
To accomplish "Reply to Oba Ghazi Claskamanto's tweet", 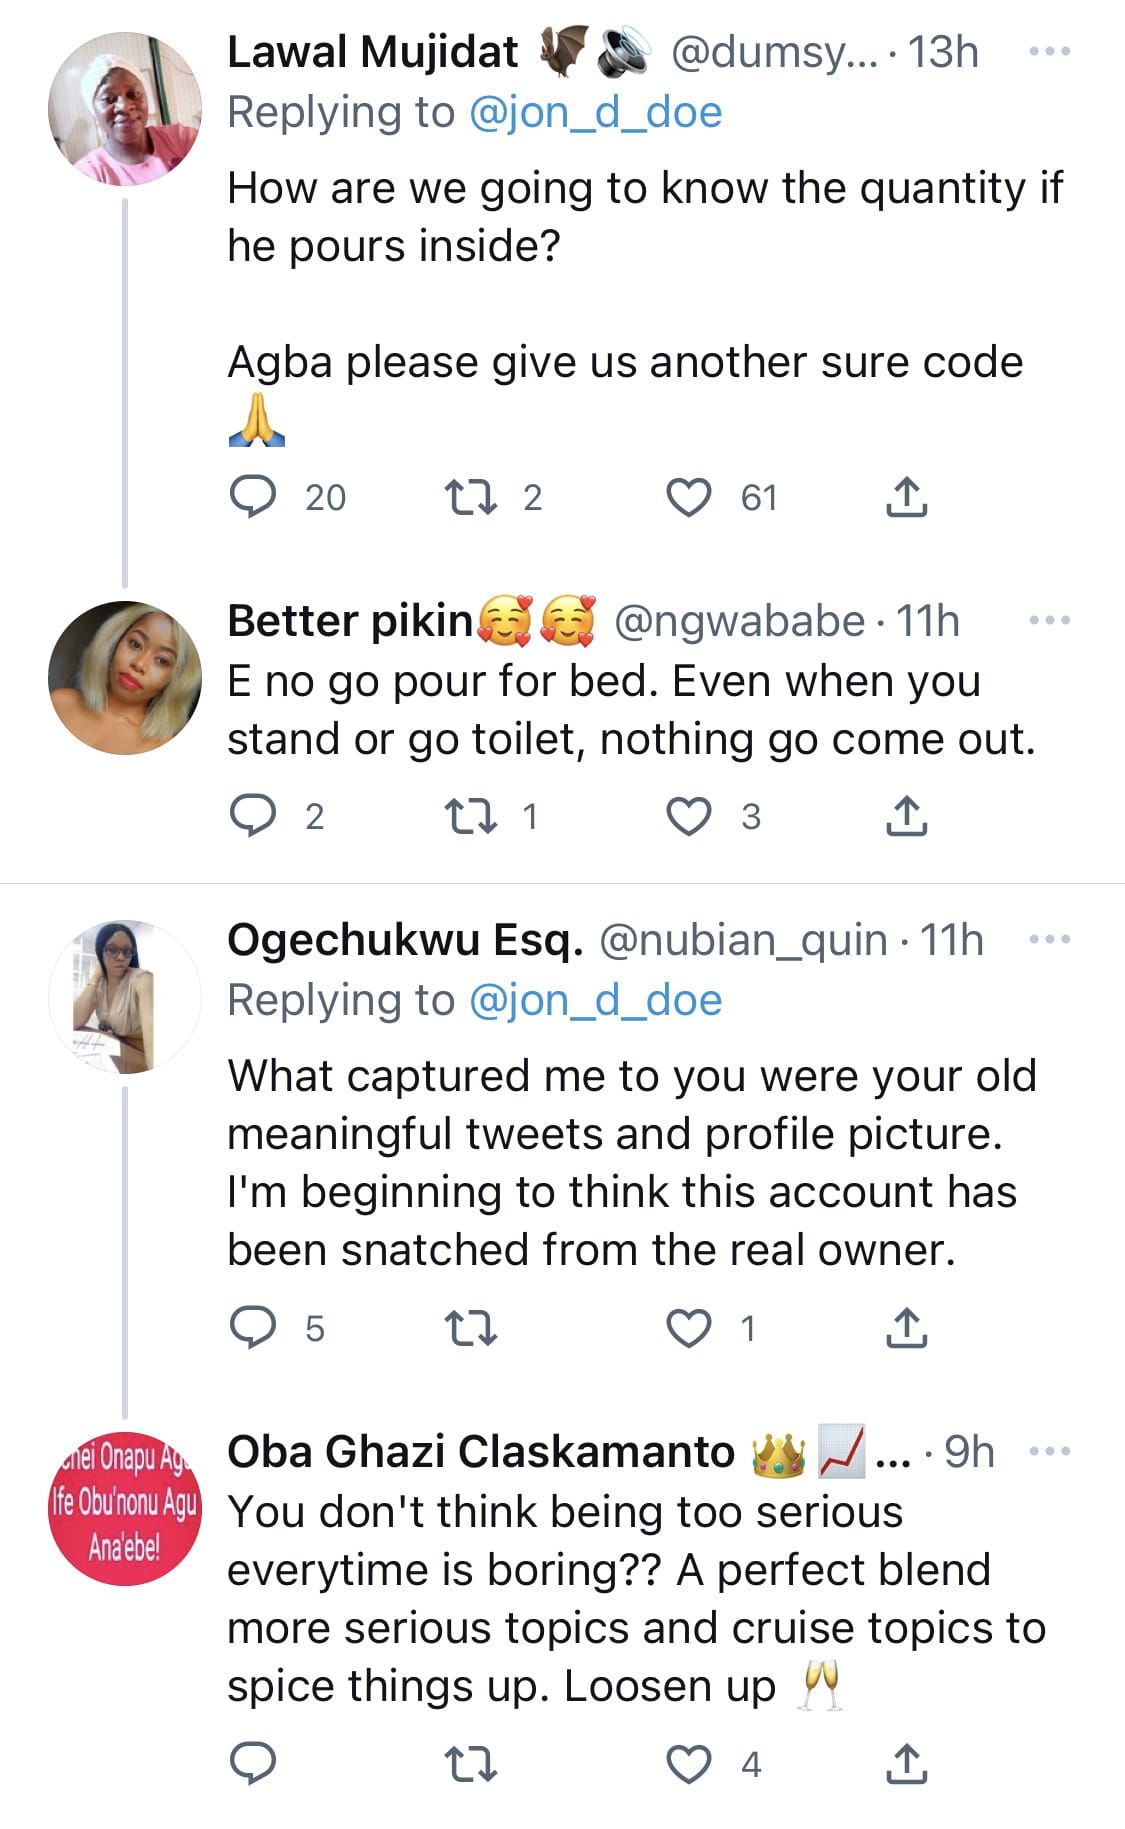I will pos(253,1764).
